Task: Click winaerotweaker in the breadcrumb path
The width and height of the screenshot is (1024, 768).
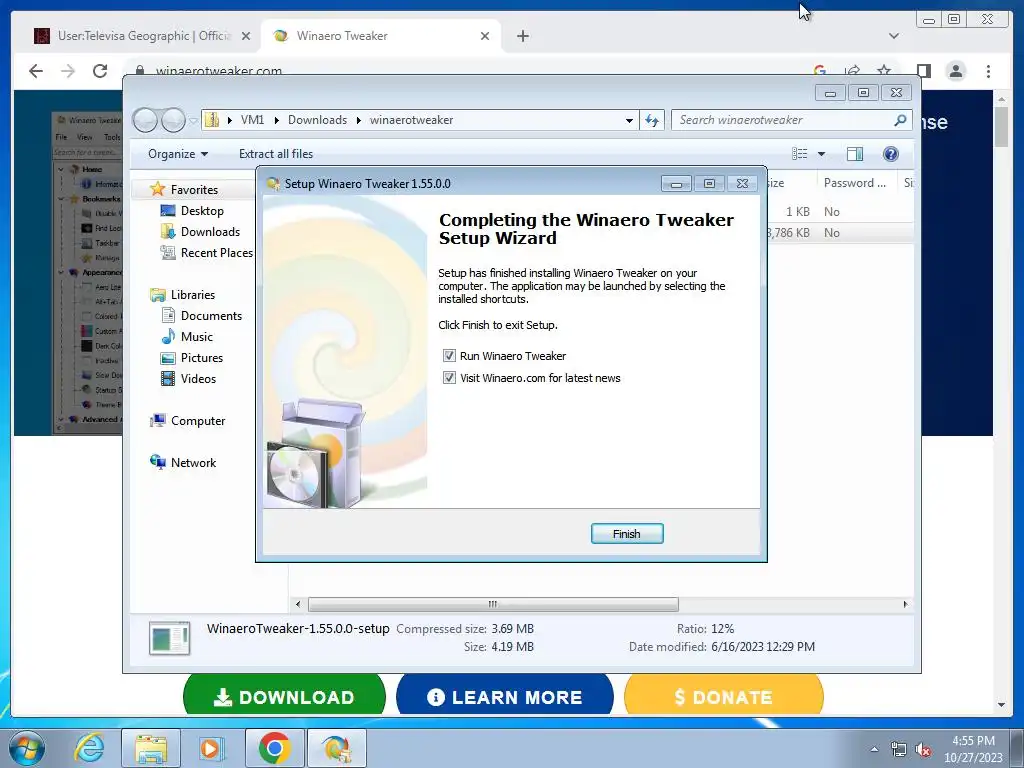Action: pyautogui.click(x=411, y=120)
